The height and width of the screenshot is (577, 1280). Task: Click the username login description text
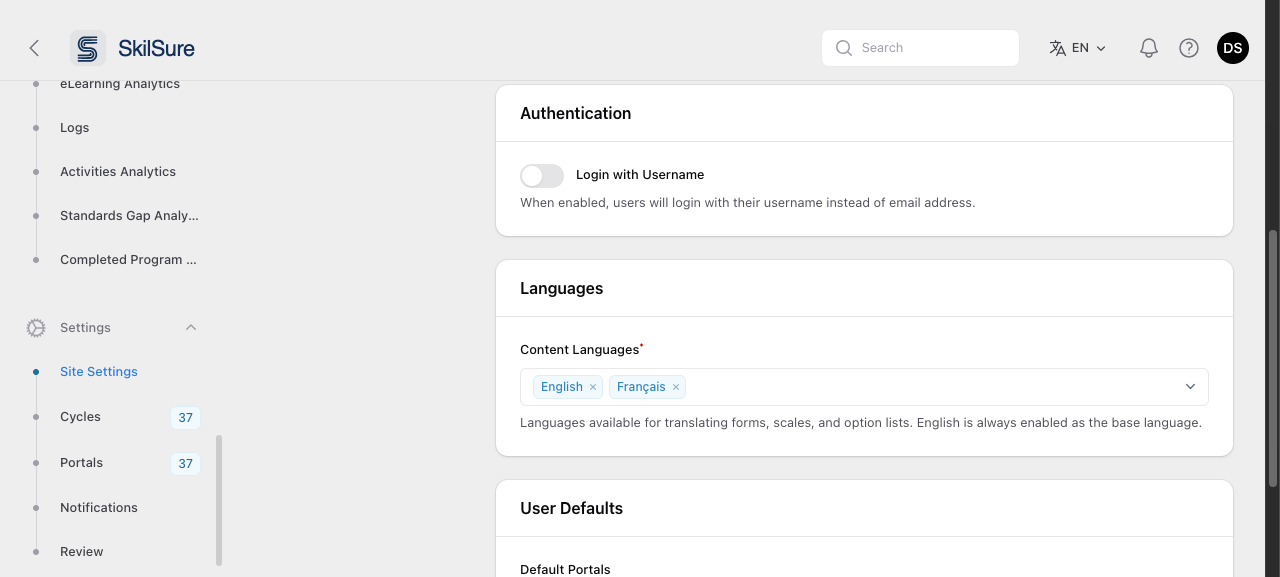click(x=747, y=203)
